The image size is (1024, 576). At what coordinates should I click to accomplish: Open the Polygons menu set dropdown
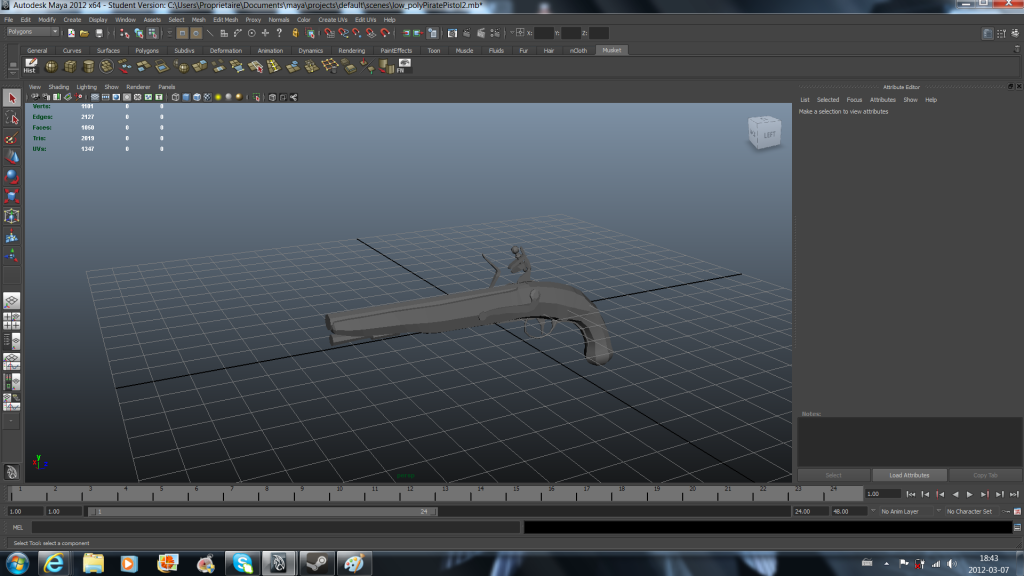click(x=33, y=31)
